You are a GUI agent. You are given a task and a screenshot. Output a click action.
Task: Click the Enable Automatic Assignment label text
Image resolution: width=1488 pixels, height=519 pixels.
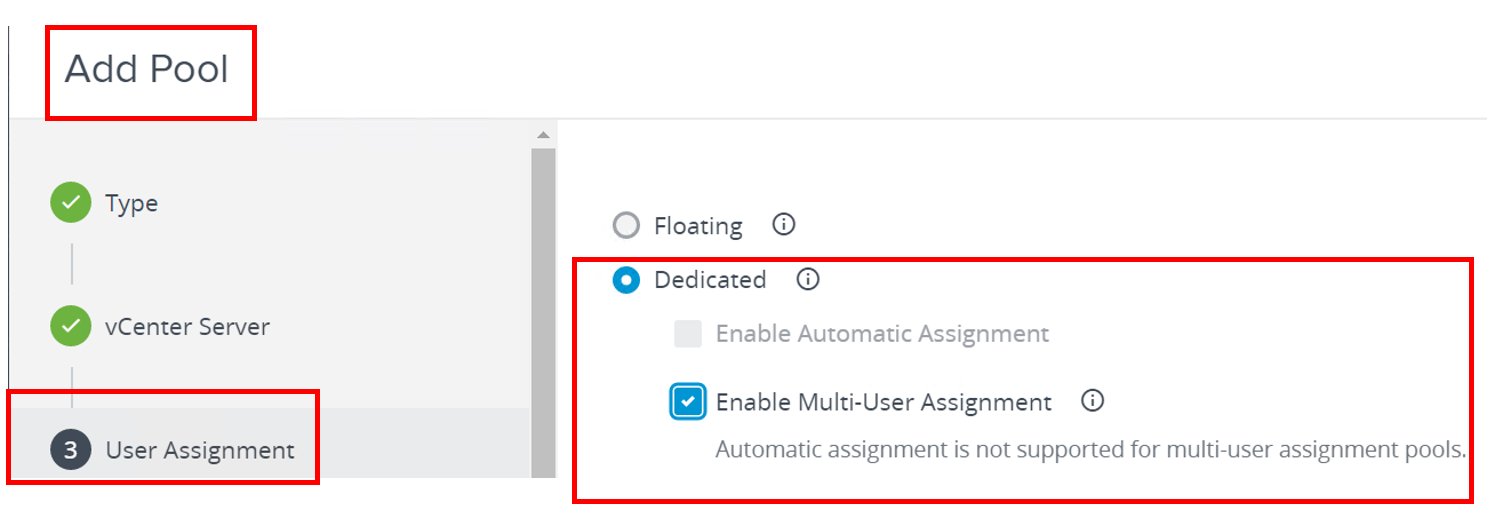(882, 334)
